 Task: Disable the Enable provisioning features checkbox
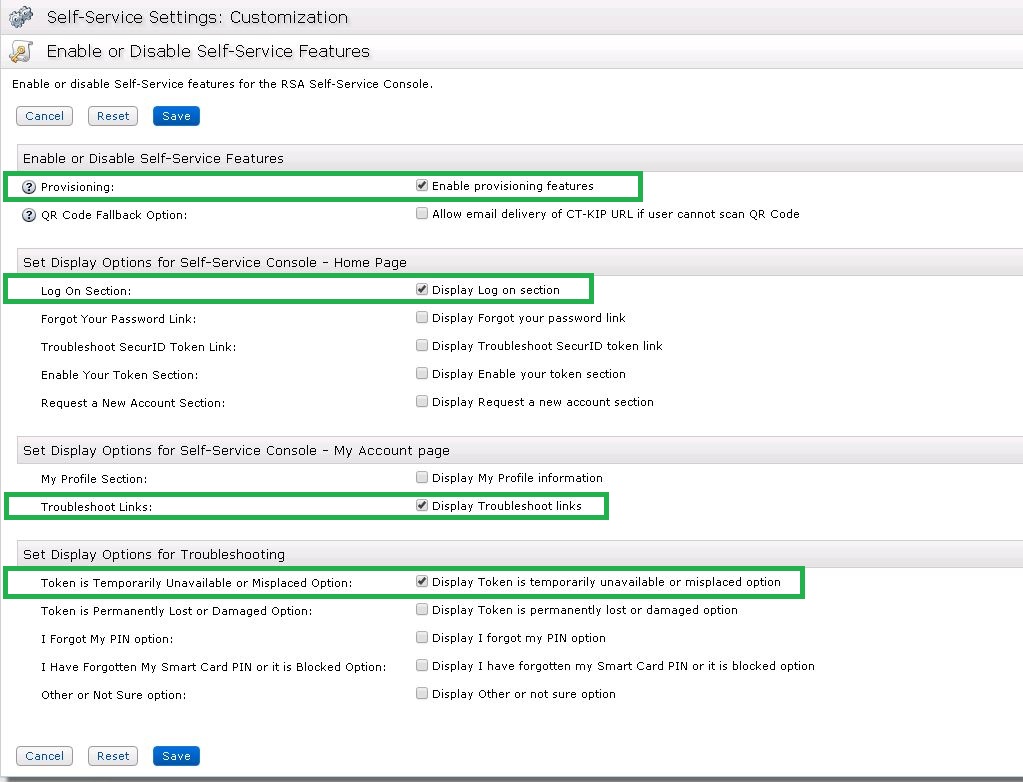pos(422,184)
